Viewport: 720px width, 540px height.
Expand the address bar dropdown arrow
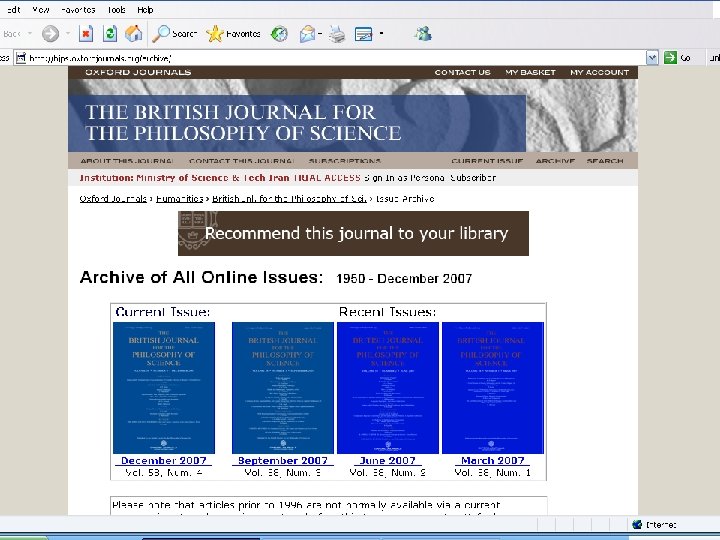point(652,58)
